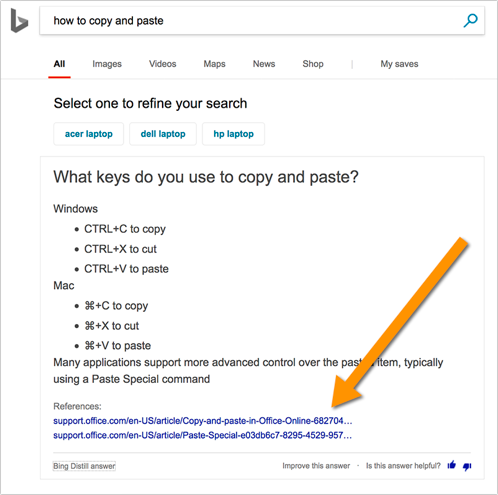Switch to the Shop tab
This screenshot has height=495, width=498.
pos(313,64)
